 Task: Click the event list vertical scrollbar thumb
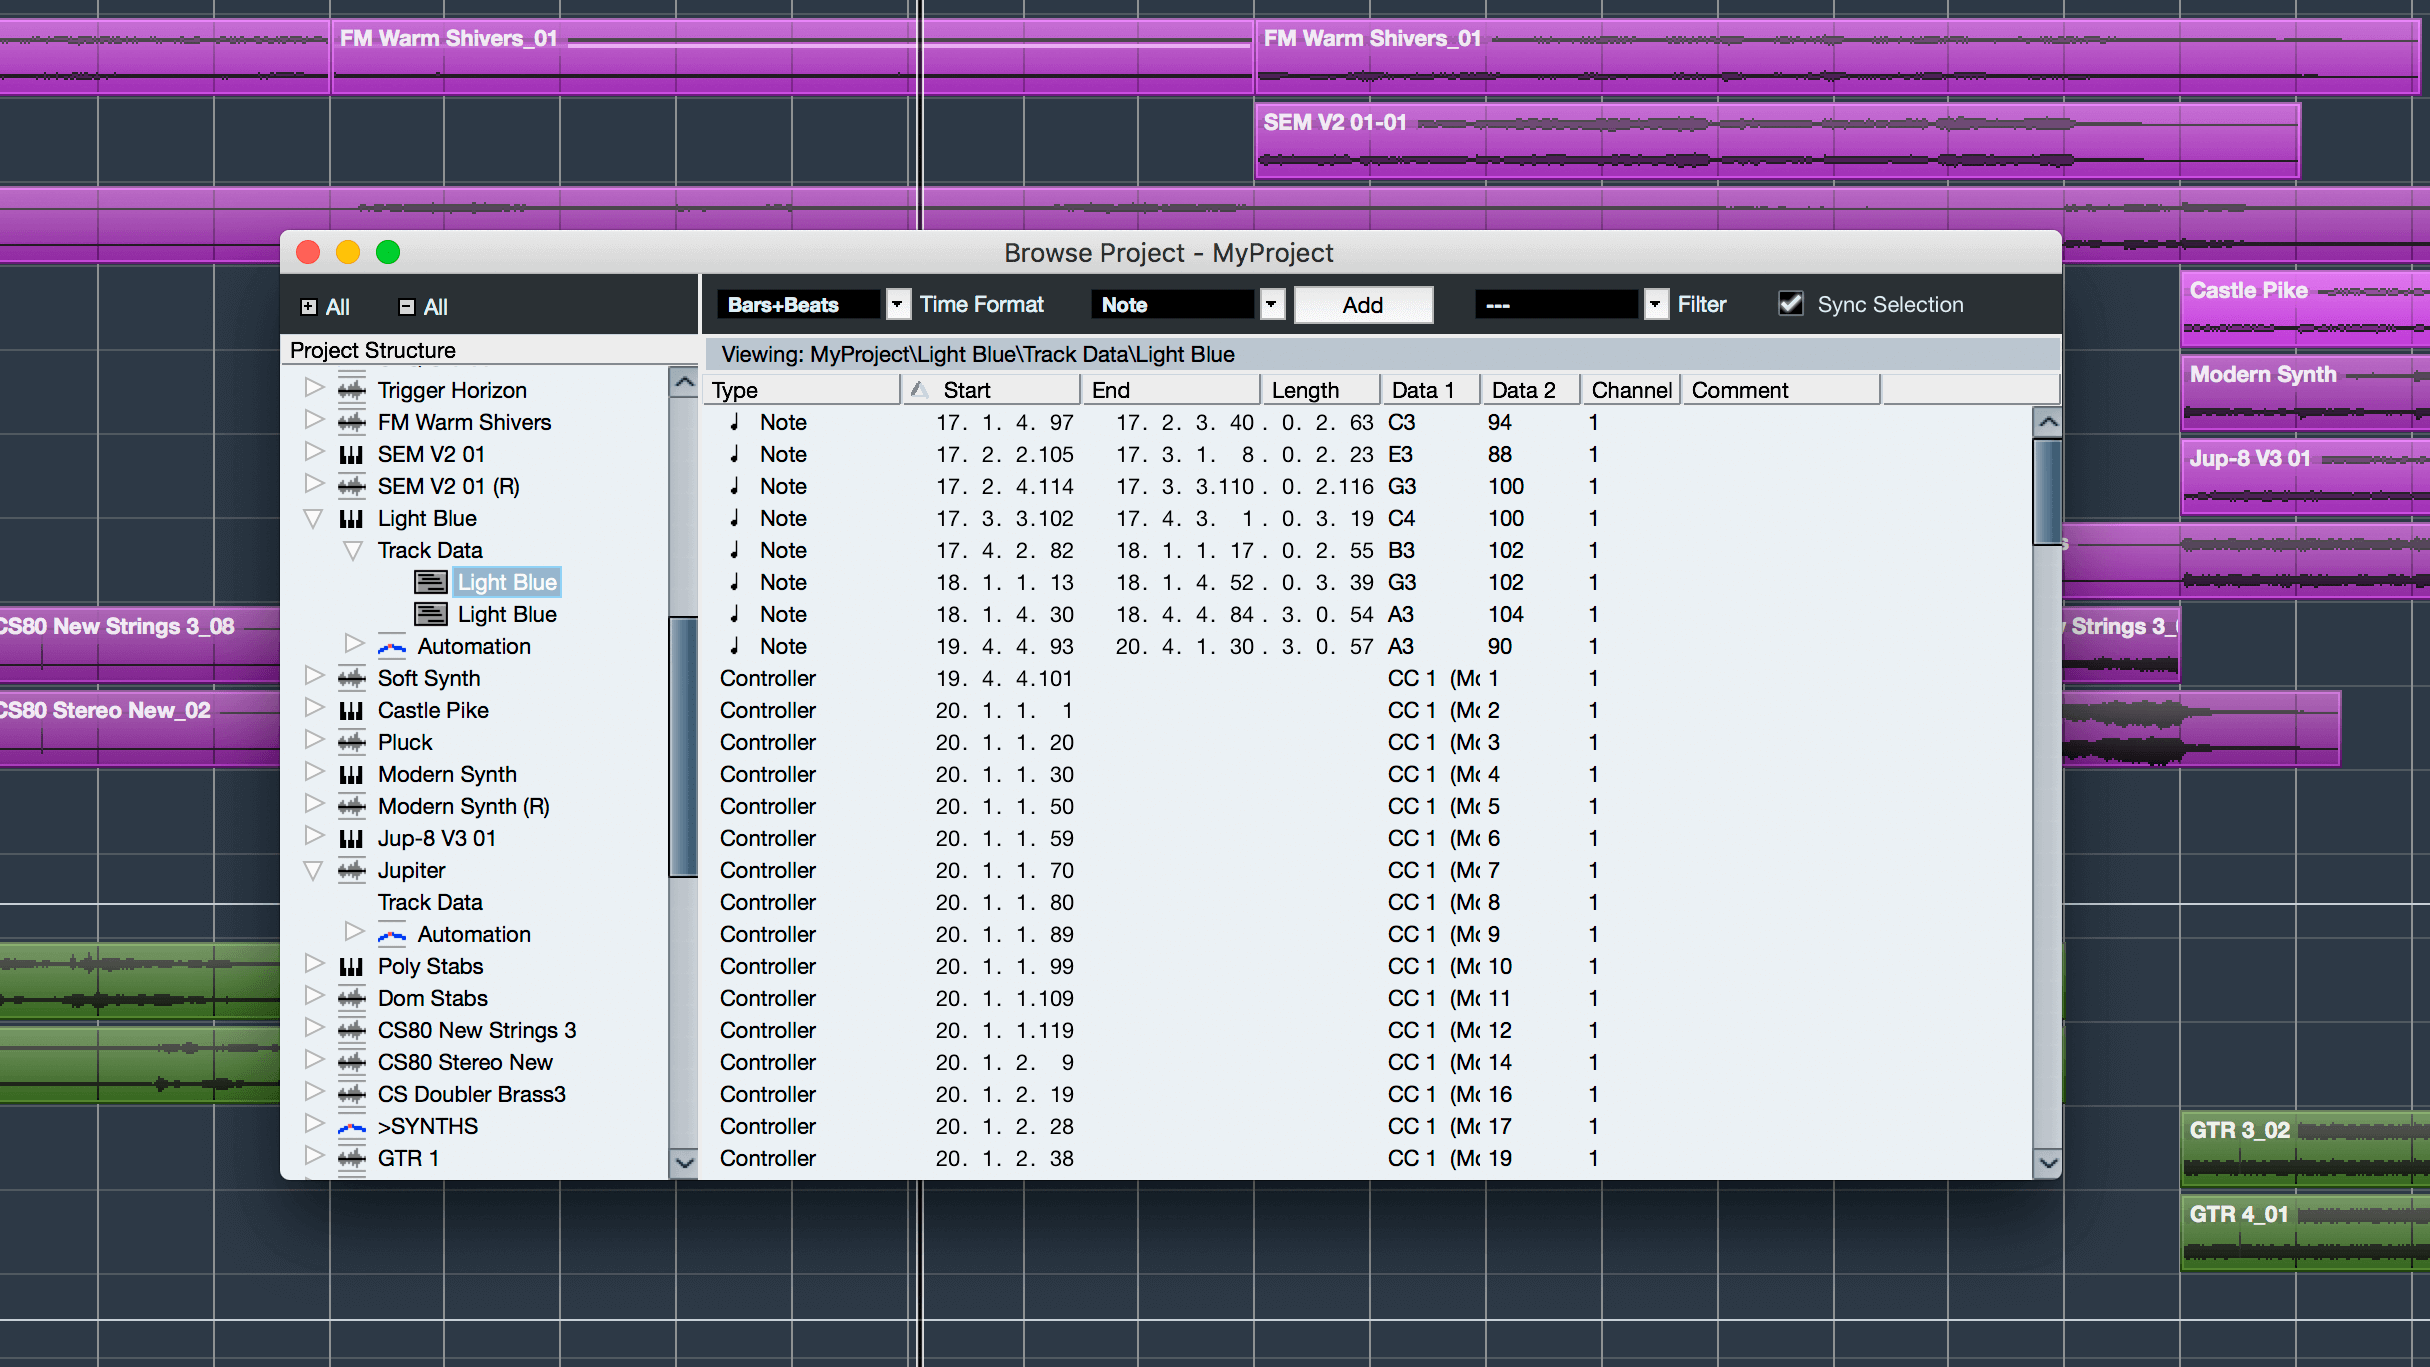(x=2047, y=492)
